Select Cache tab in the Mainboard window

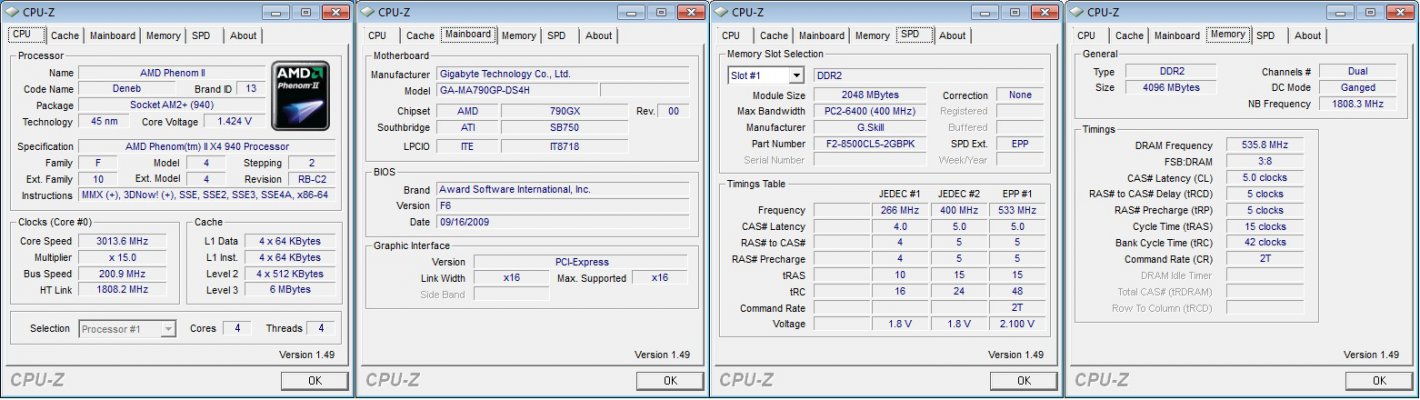coord(419,35)
